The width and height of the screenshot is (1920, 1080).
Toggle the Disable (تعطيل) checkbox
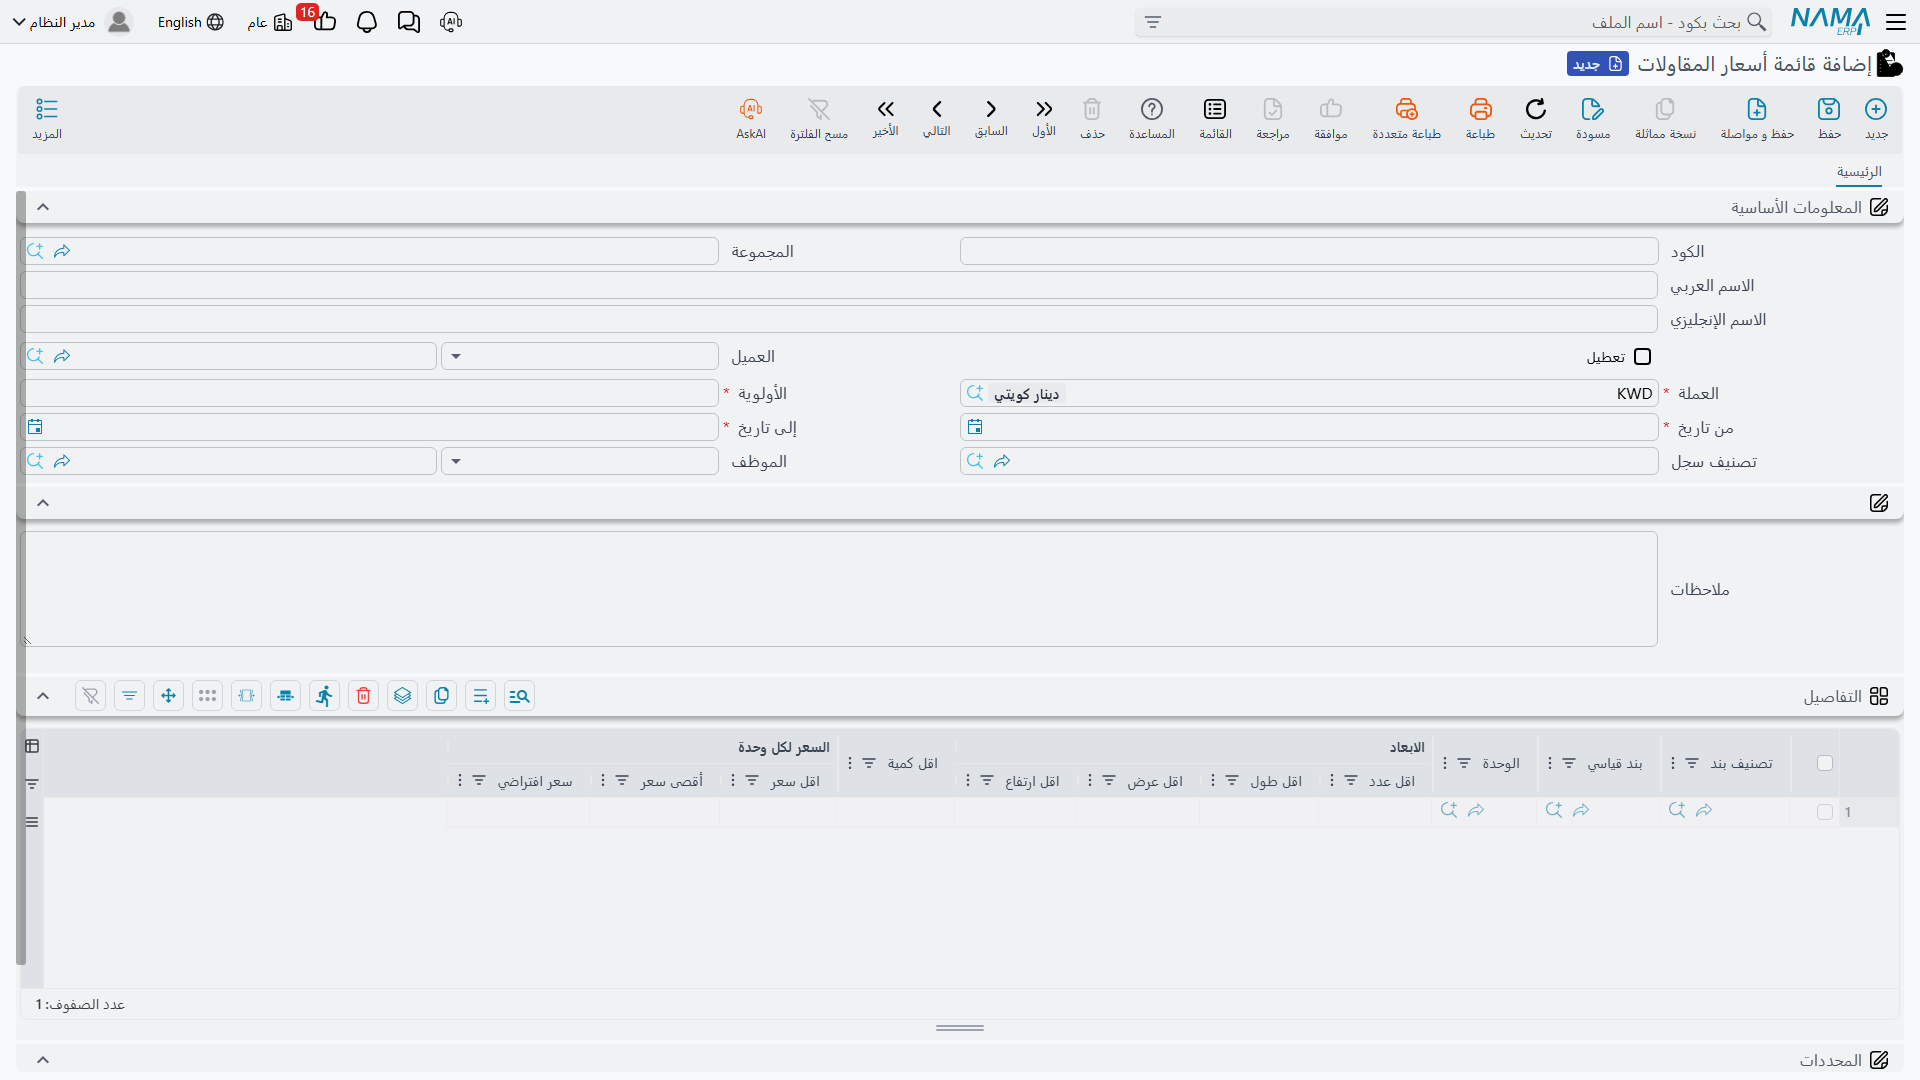click(1643, 357)
